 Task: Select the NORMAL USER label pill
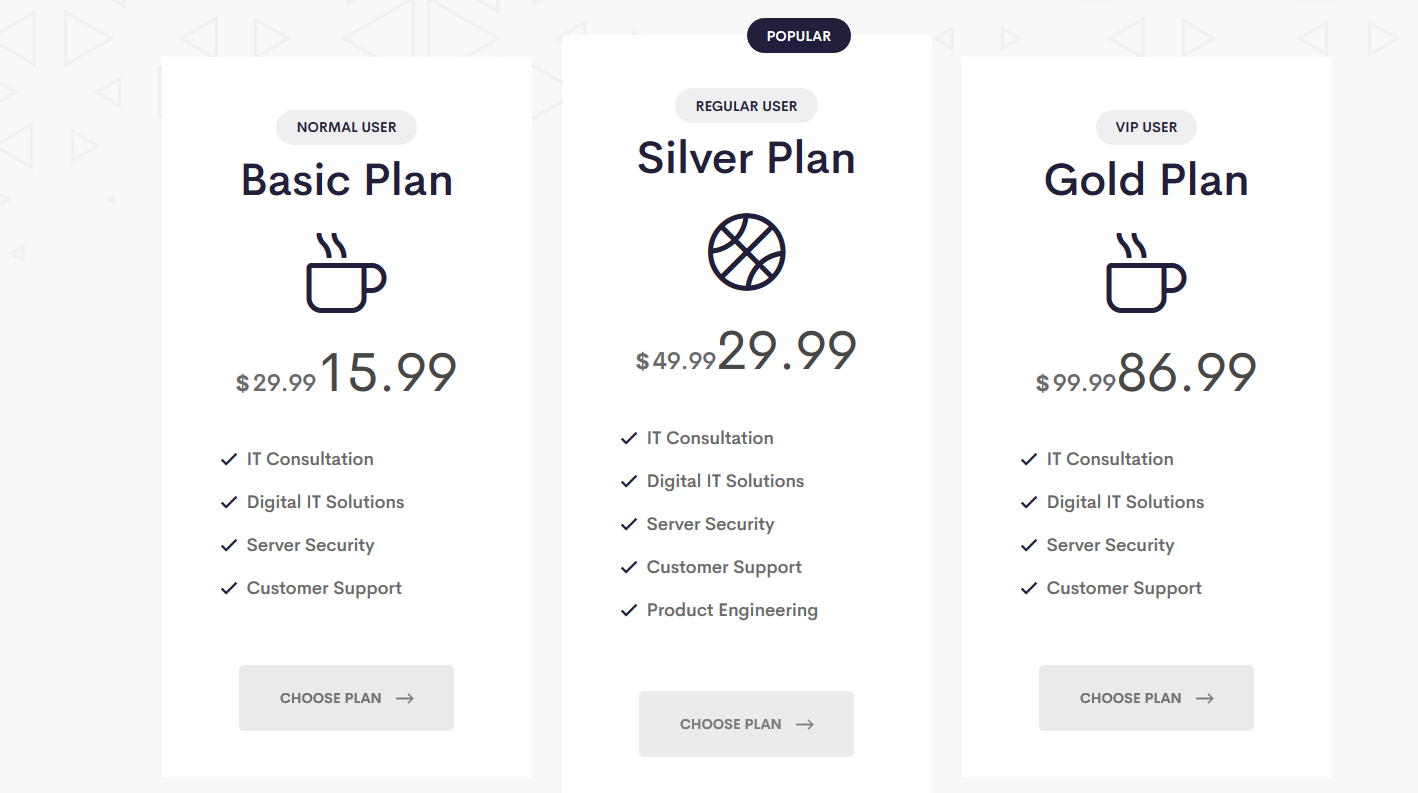tap(347, 127)
